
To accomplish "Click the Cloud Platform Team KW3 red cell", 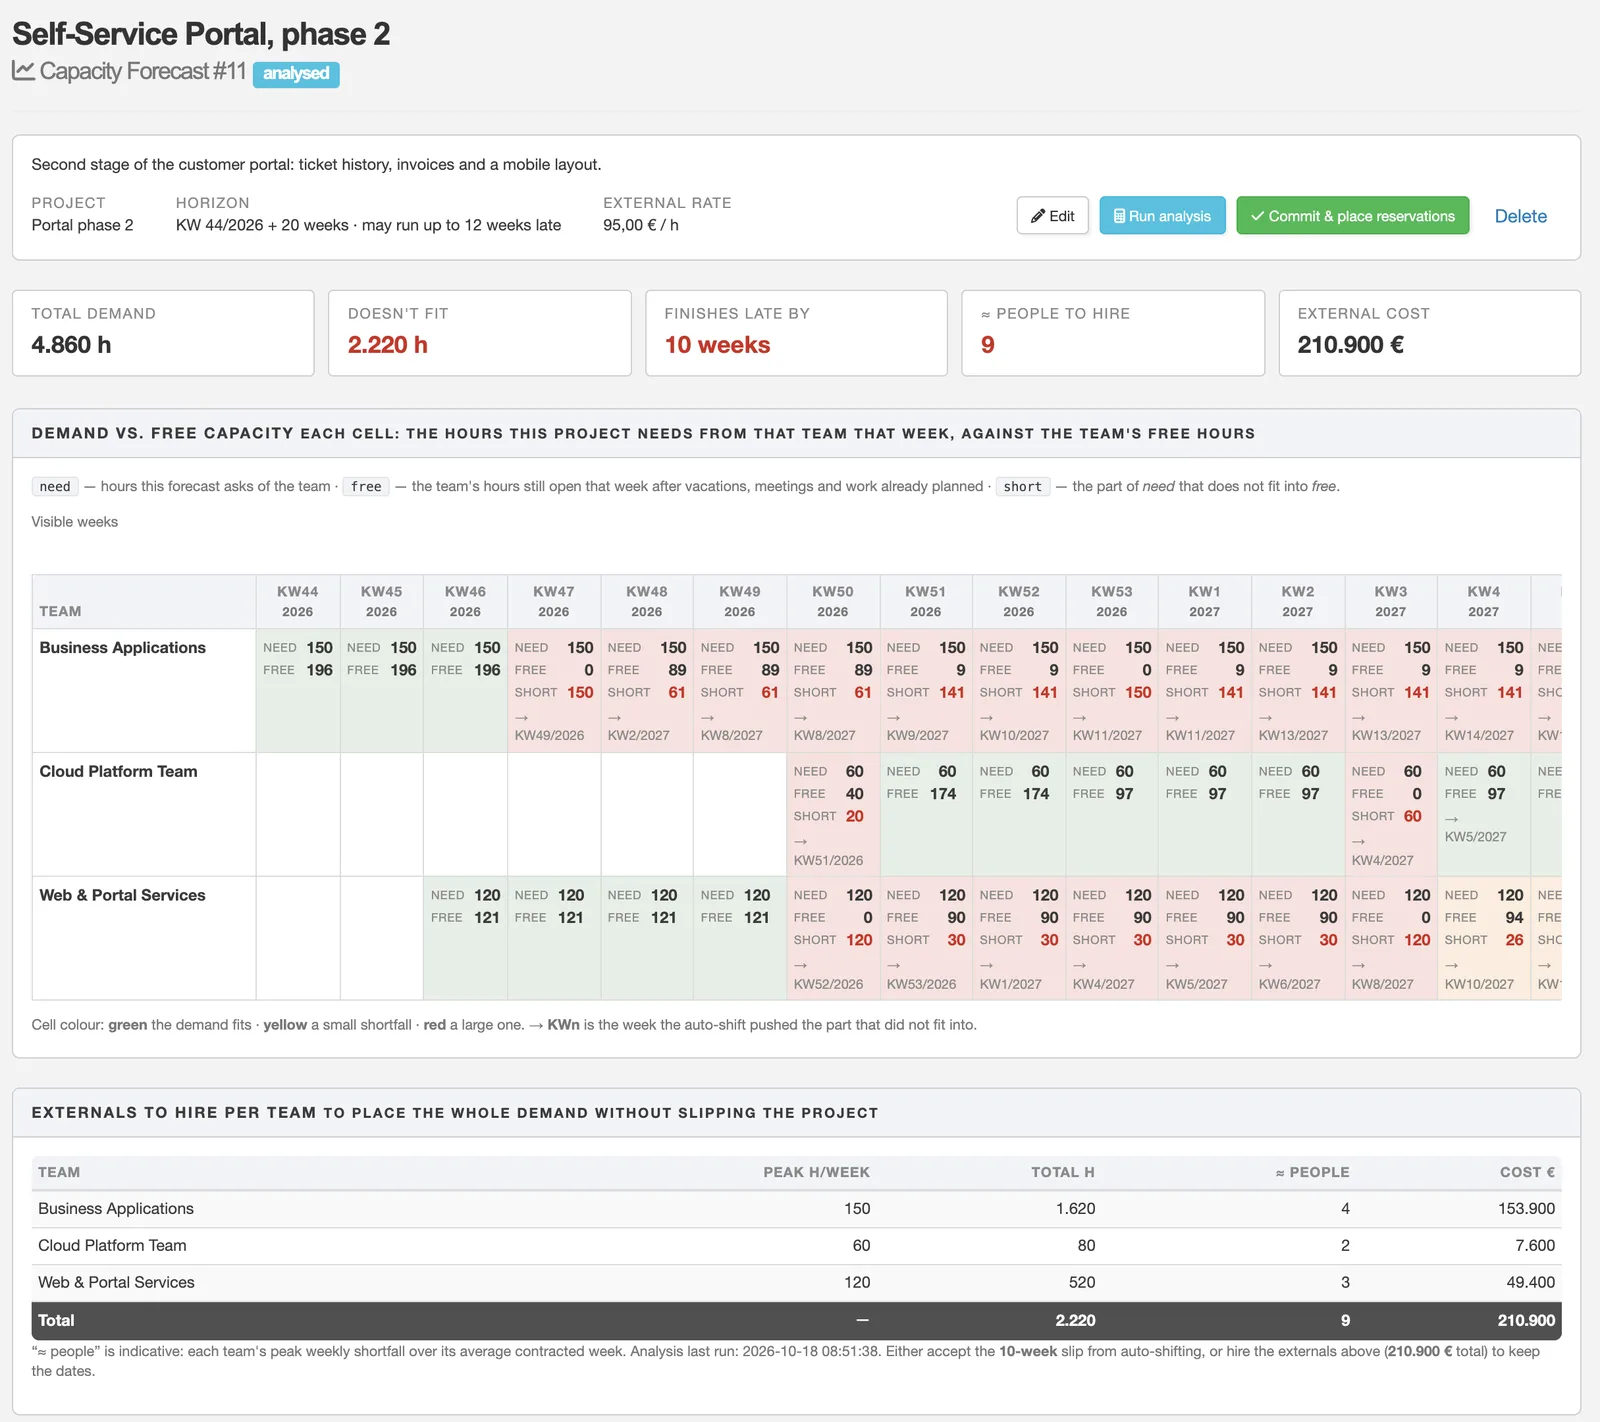I will [1391, 815].
